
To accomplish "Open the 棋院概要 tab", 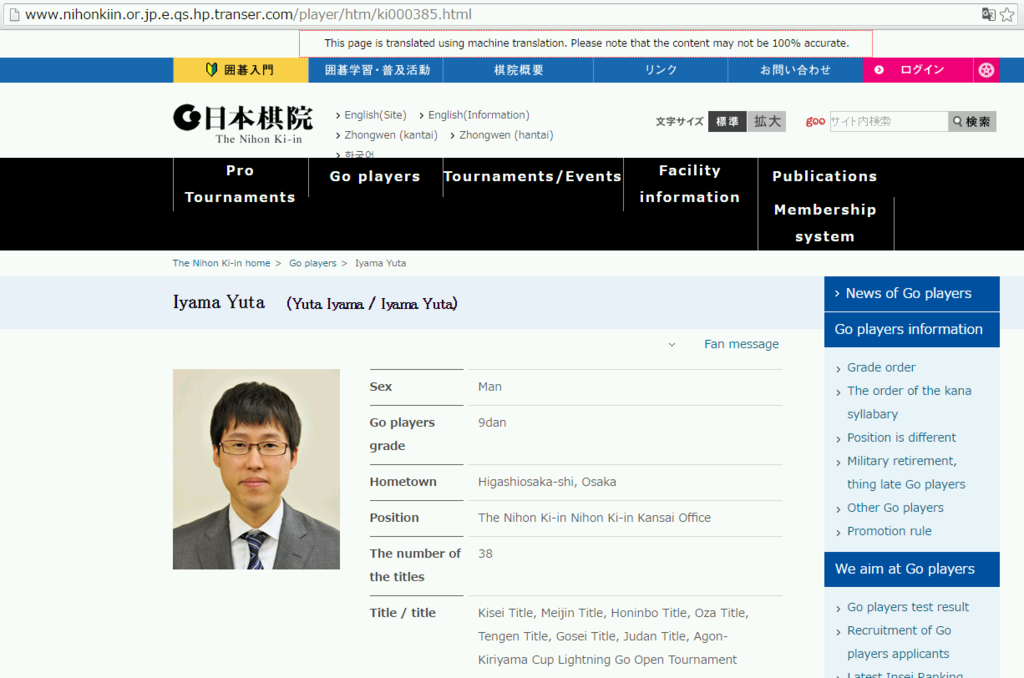I will [519, 70].
